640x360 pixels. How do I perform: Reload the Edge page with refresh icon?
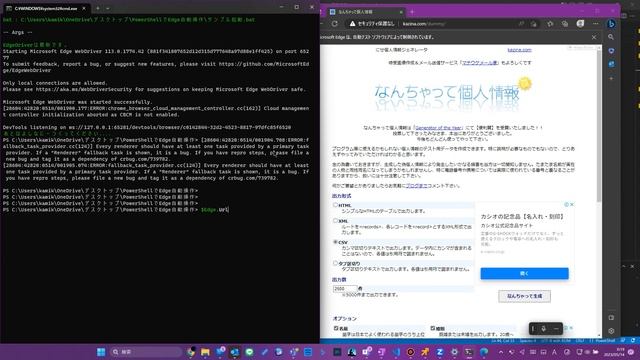(x=335, y=24)
